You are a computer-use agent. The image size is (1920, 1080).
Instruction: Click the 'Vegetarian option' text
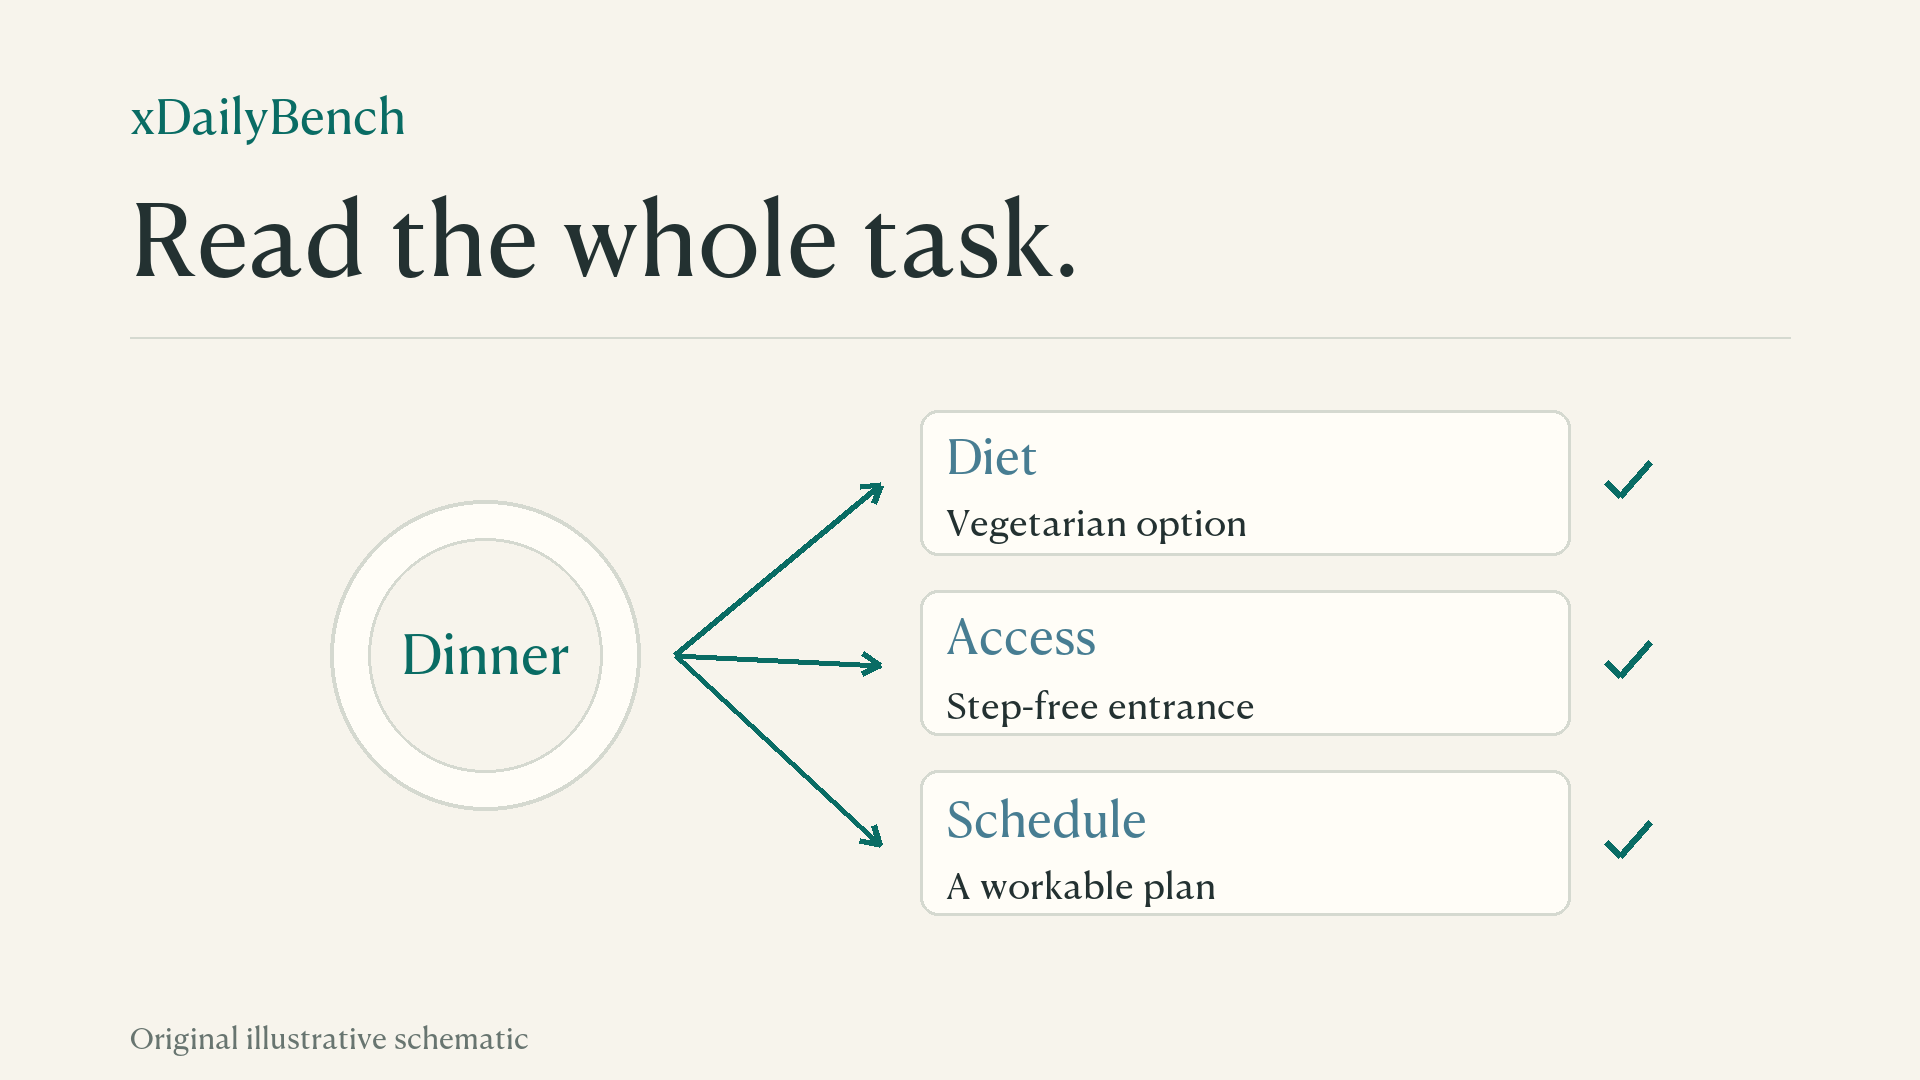pyautogui.click(x=1096, y=524)
